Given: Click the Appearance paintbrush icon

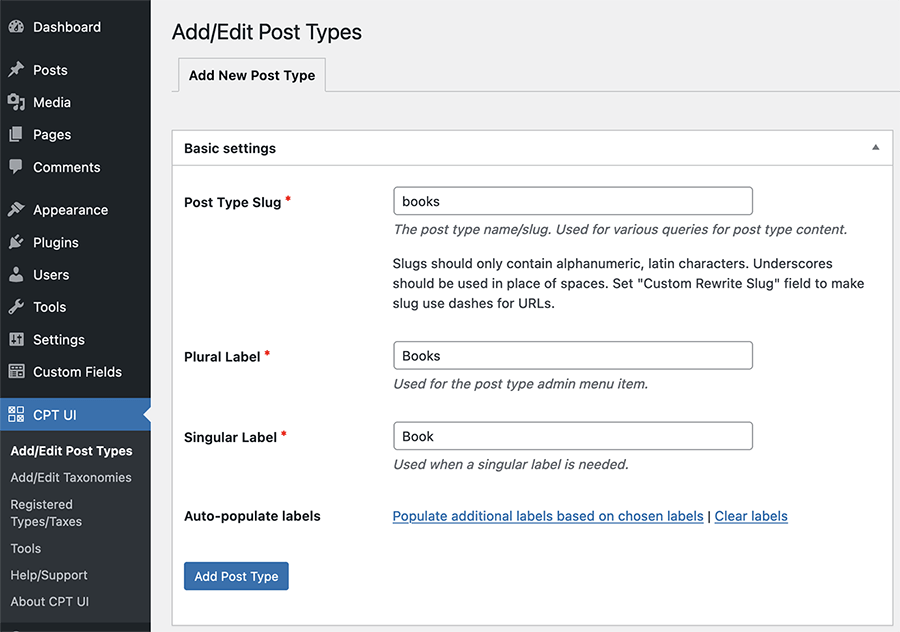Looking at the screenshot, I should [x=16, y=210].
